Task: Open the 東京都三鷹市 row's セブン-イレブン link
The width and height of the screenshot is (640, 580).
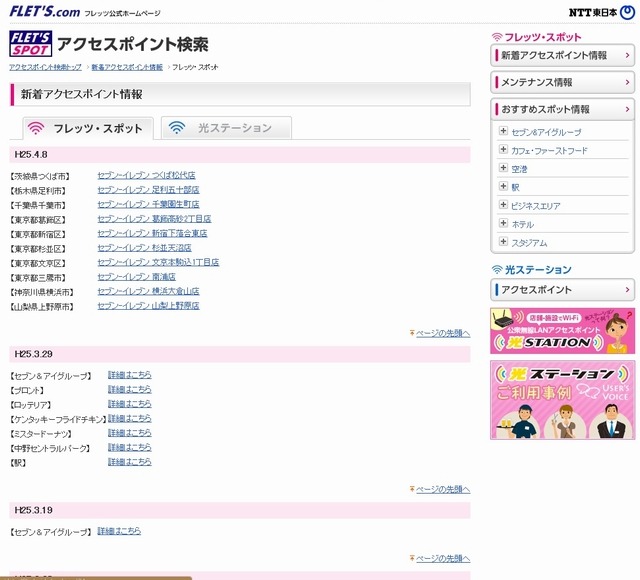Action: (136, 277)
